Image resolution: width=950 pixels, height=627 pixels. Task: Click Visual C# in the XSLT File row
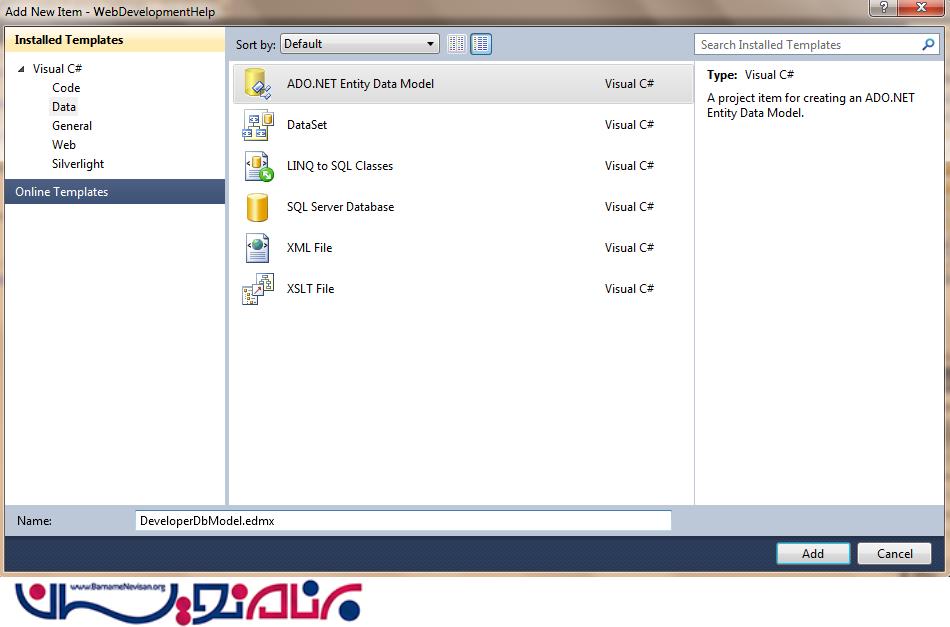[629, 289]
